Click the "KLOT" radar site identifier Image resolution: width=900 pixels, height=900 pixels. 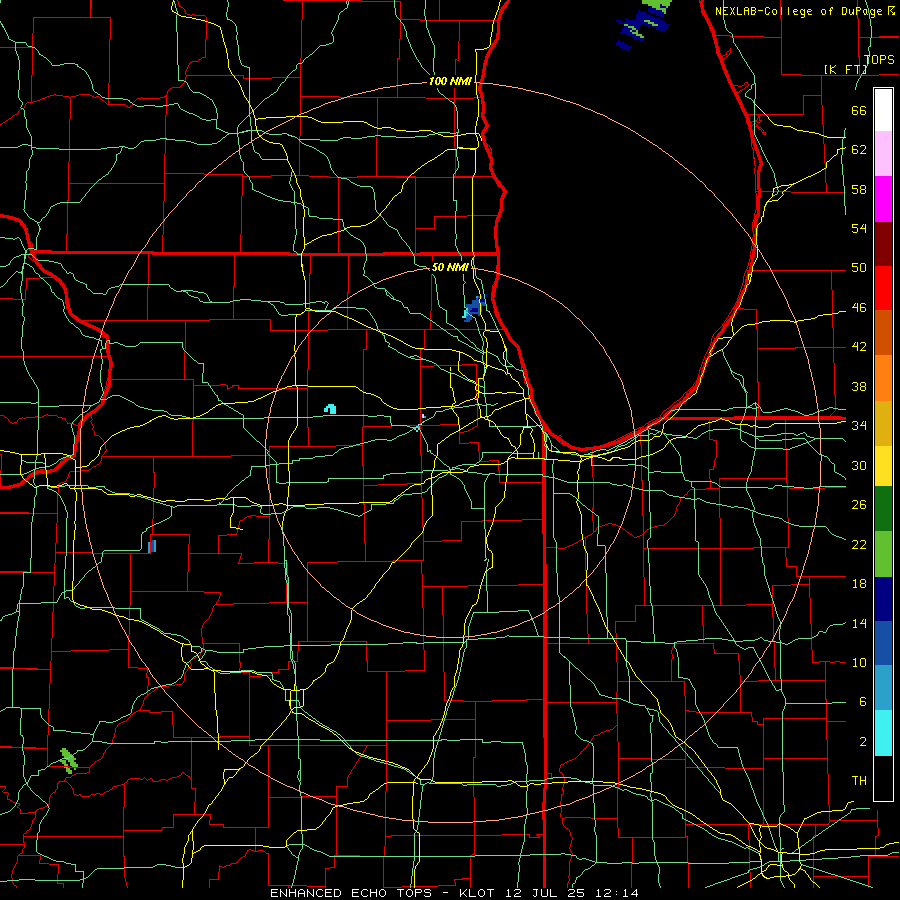coord(479,893)
